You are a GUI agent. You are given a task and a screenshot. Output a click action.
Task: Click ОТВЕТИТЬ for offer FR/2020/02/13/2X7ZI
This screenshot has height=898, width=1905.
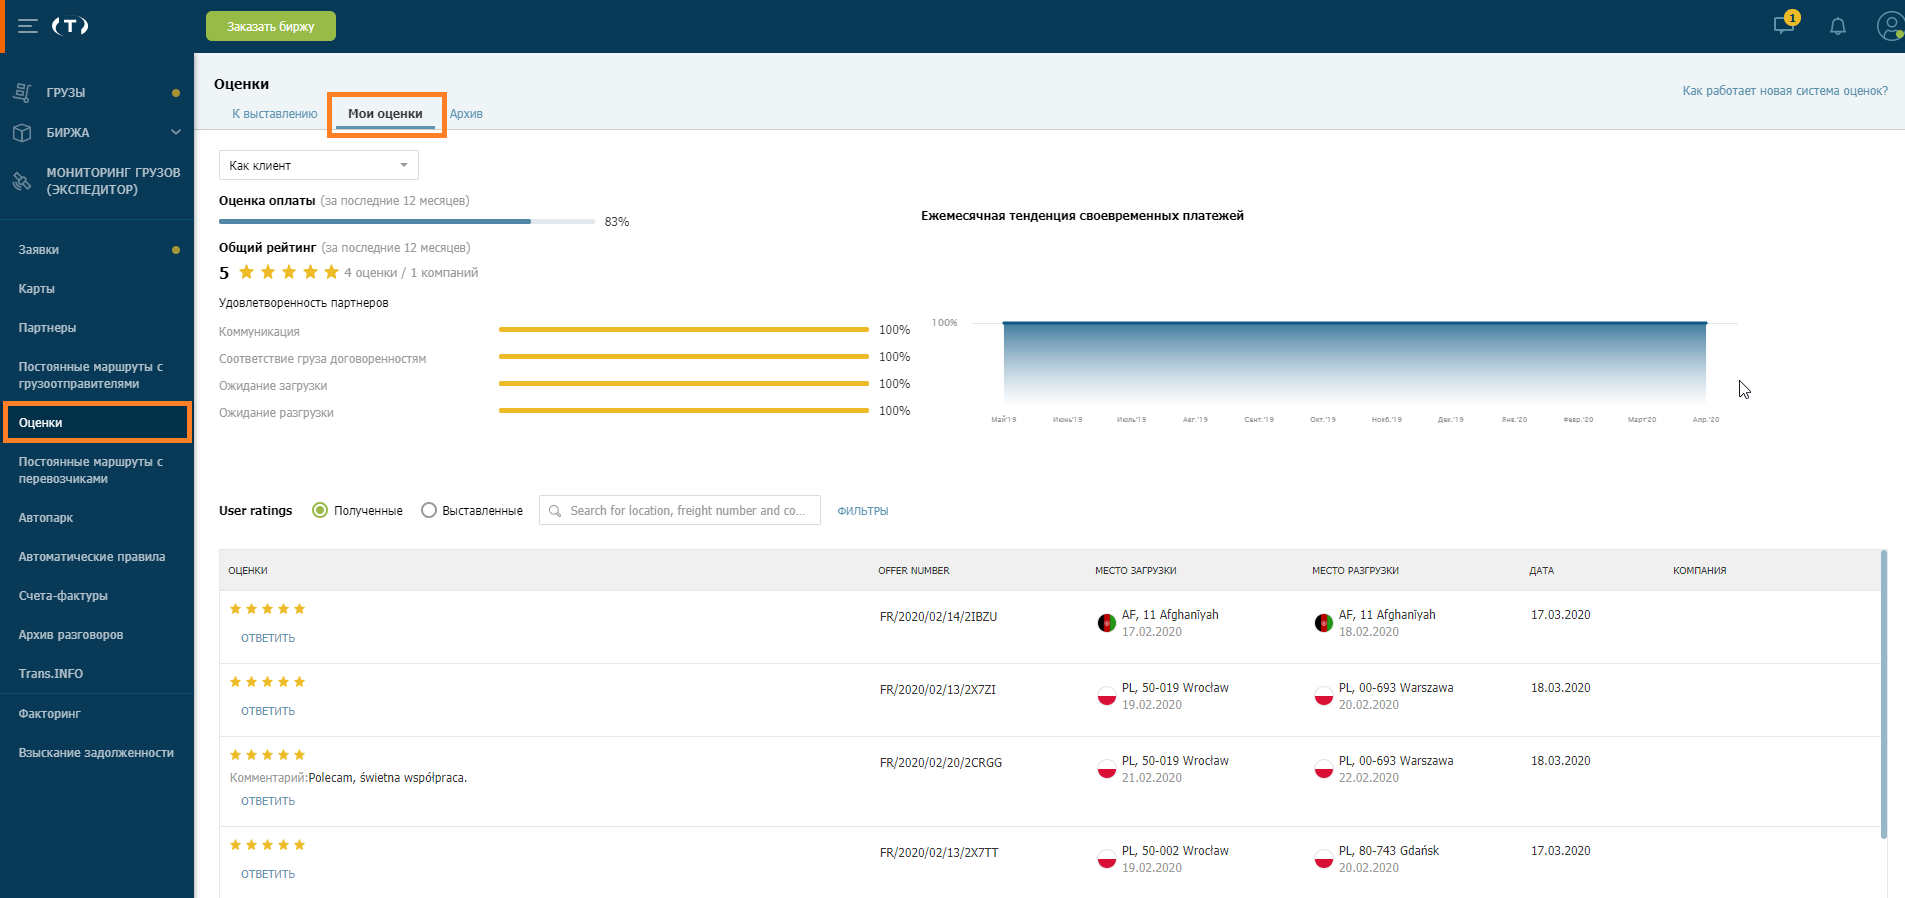[x=268, y=711]
